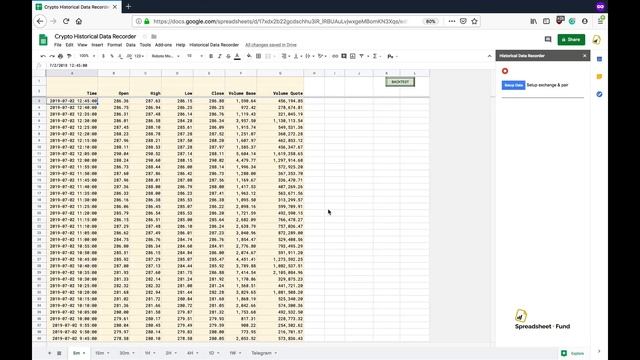Switch to the 30m sheet tab

coord(127,353)
